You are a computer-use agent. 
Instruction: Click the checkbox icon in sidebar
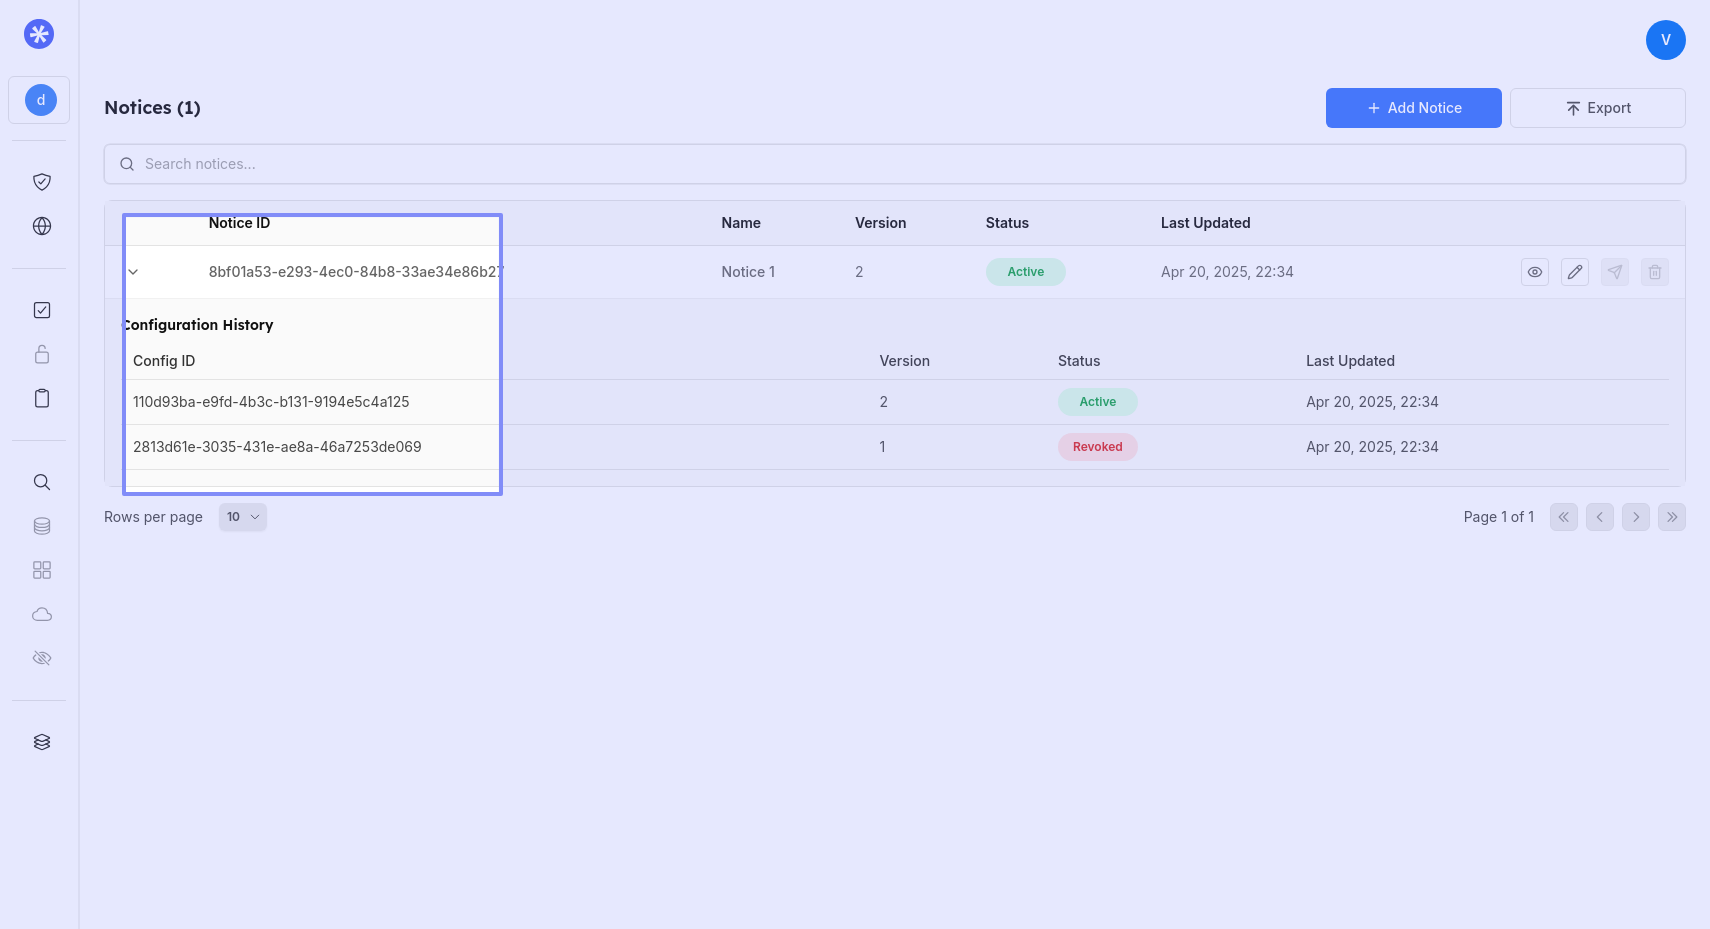pos(42,310)
